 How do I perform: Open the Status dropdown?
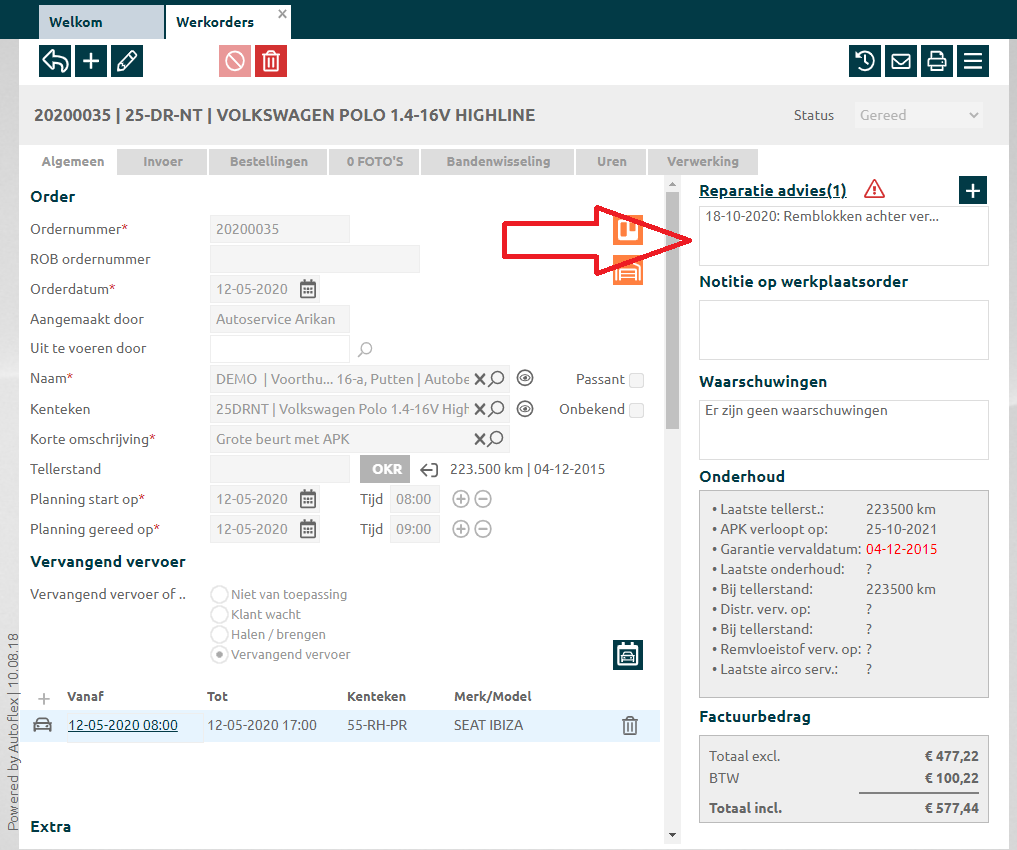(918, 115)
